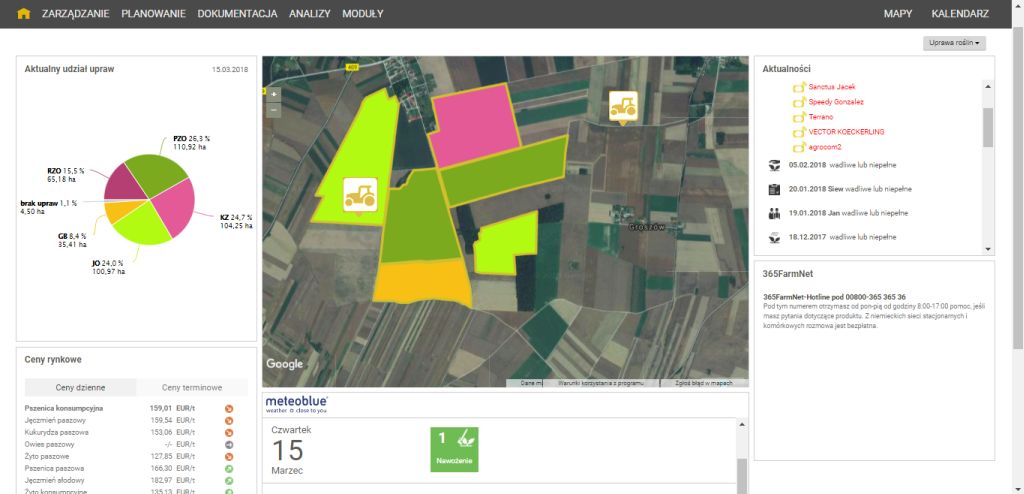Open the 19.01.2018 Jan news entry
Viewport: 1024px width, 494px height.
point(848,213)
